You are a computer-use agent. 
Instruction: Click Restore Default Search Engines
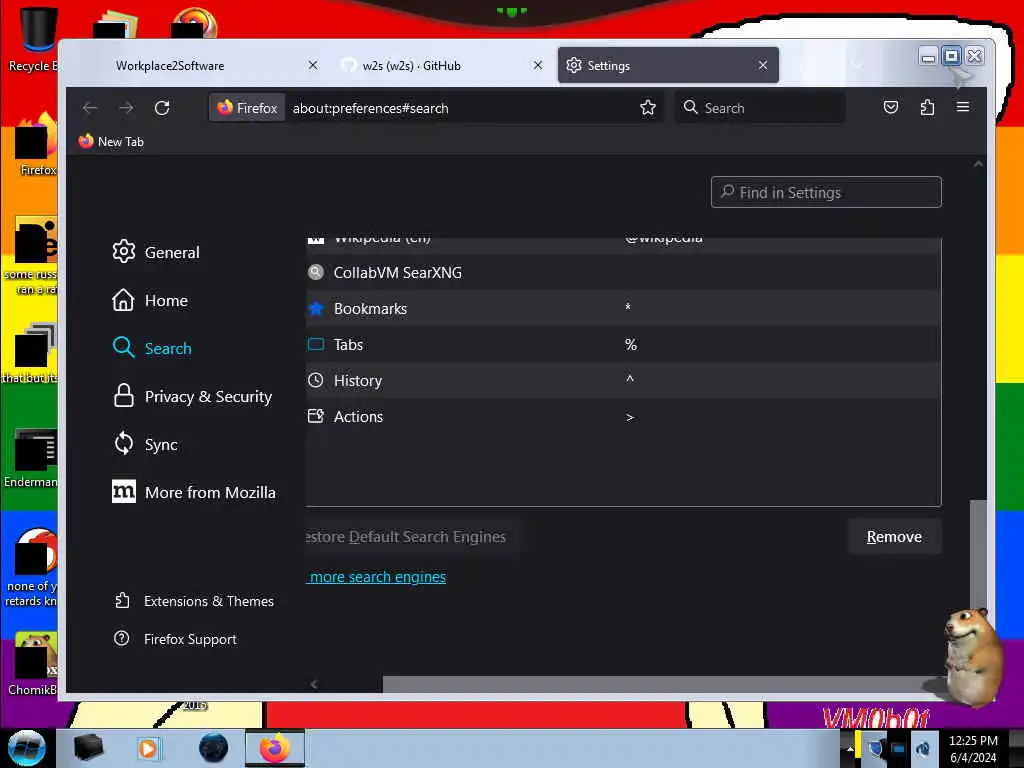412,537
